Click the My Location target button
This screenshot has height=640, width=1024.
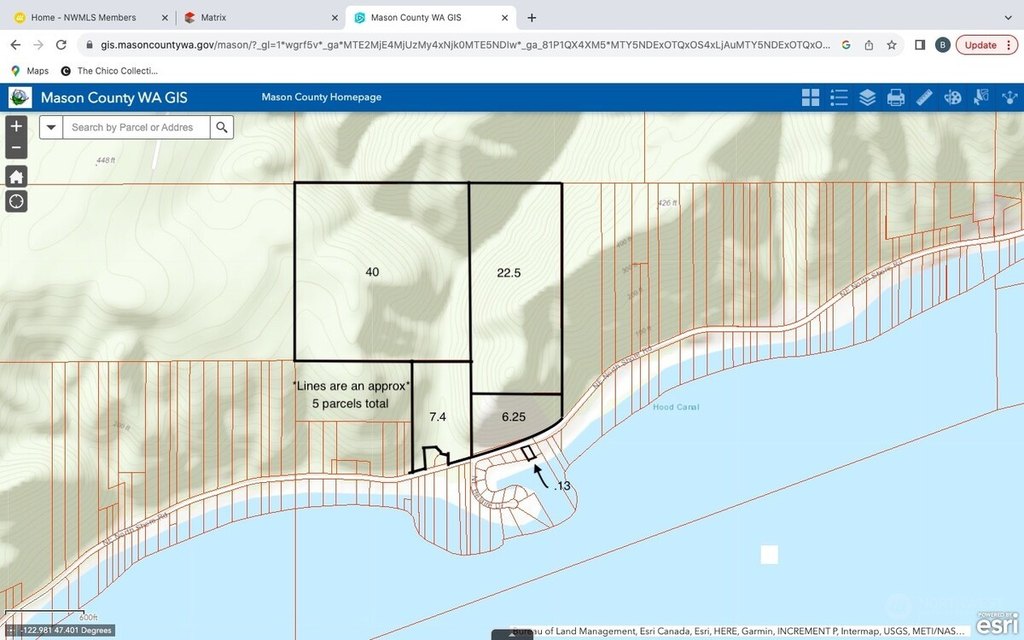coord(16,201)
